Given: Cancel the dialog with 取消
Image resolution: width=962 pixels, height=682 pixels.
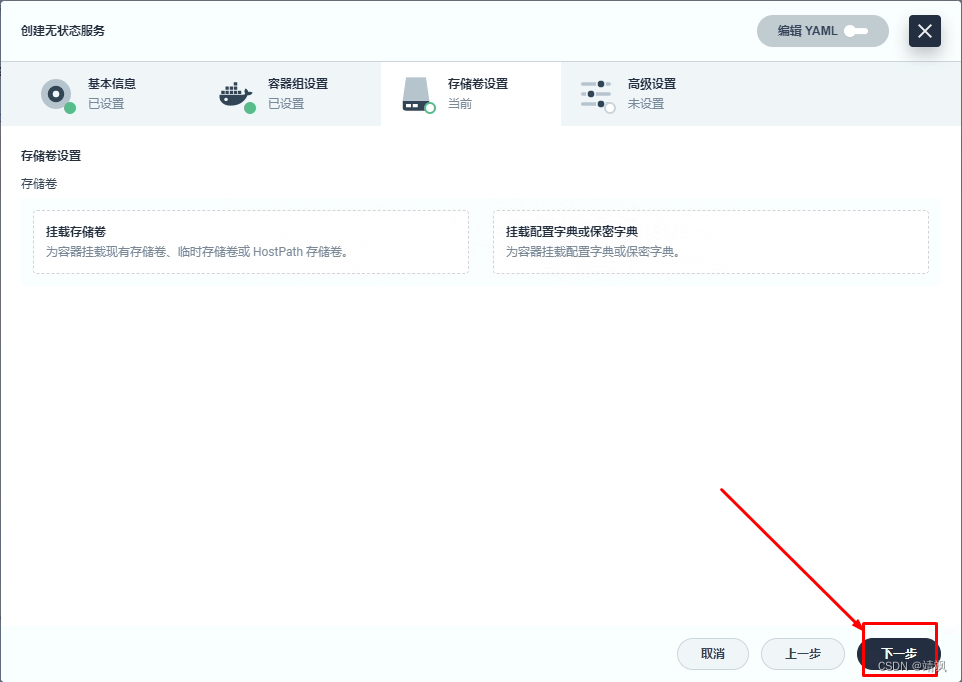Looking at the screenshot, I should (713, 653).
